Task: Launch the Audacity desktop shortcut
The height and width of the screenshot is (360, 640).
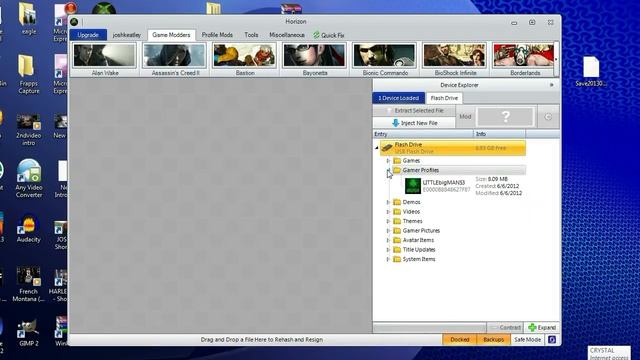Action: coord(29,229)
